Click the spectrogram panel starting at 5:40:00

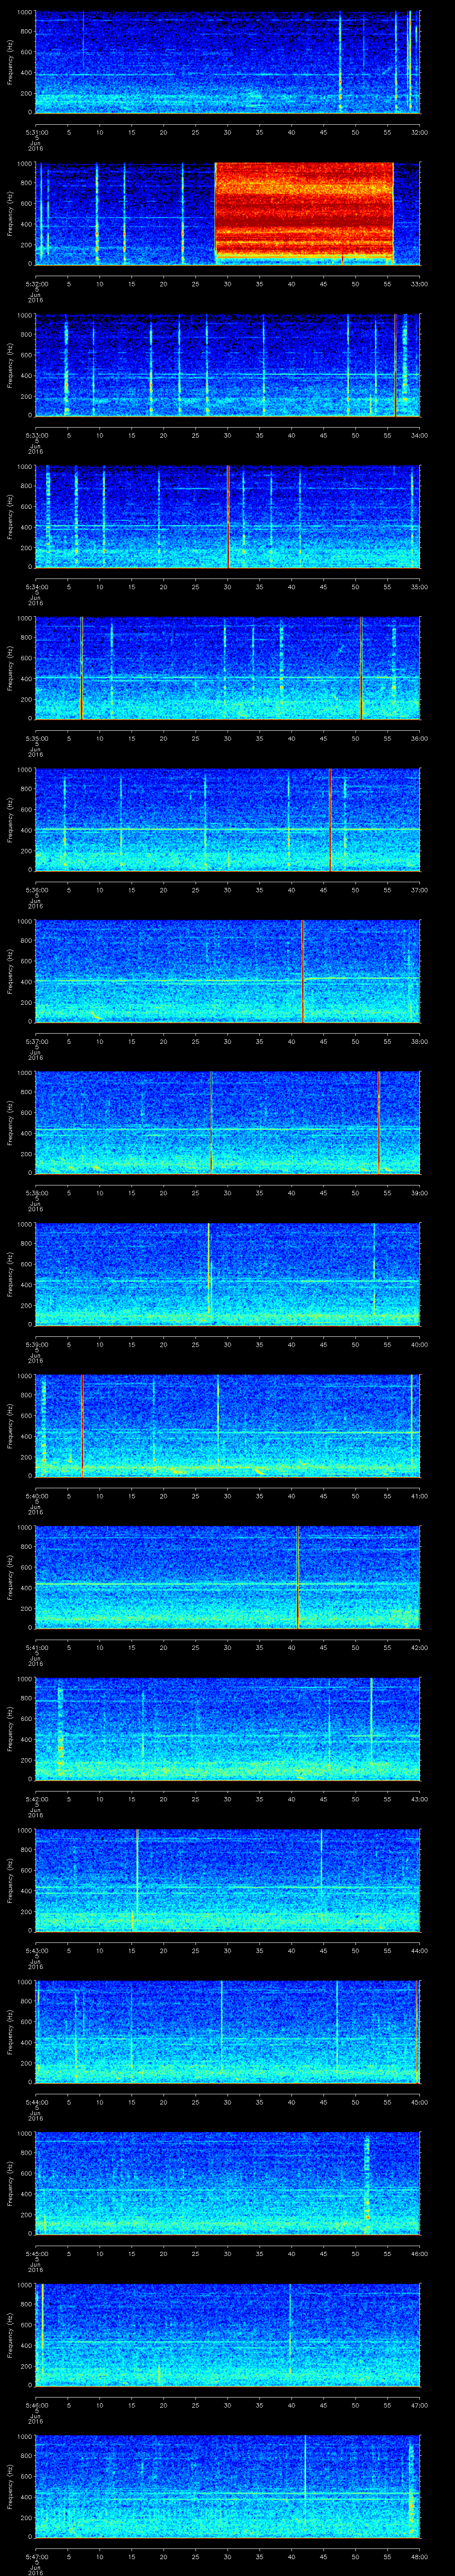tap(228, 1425)
